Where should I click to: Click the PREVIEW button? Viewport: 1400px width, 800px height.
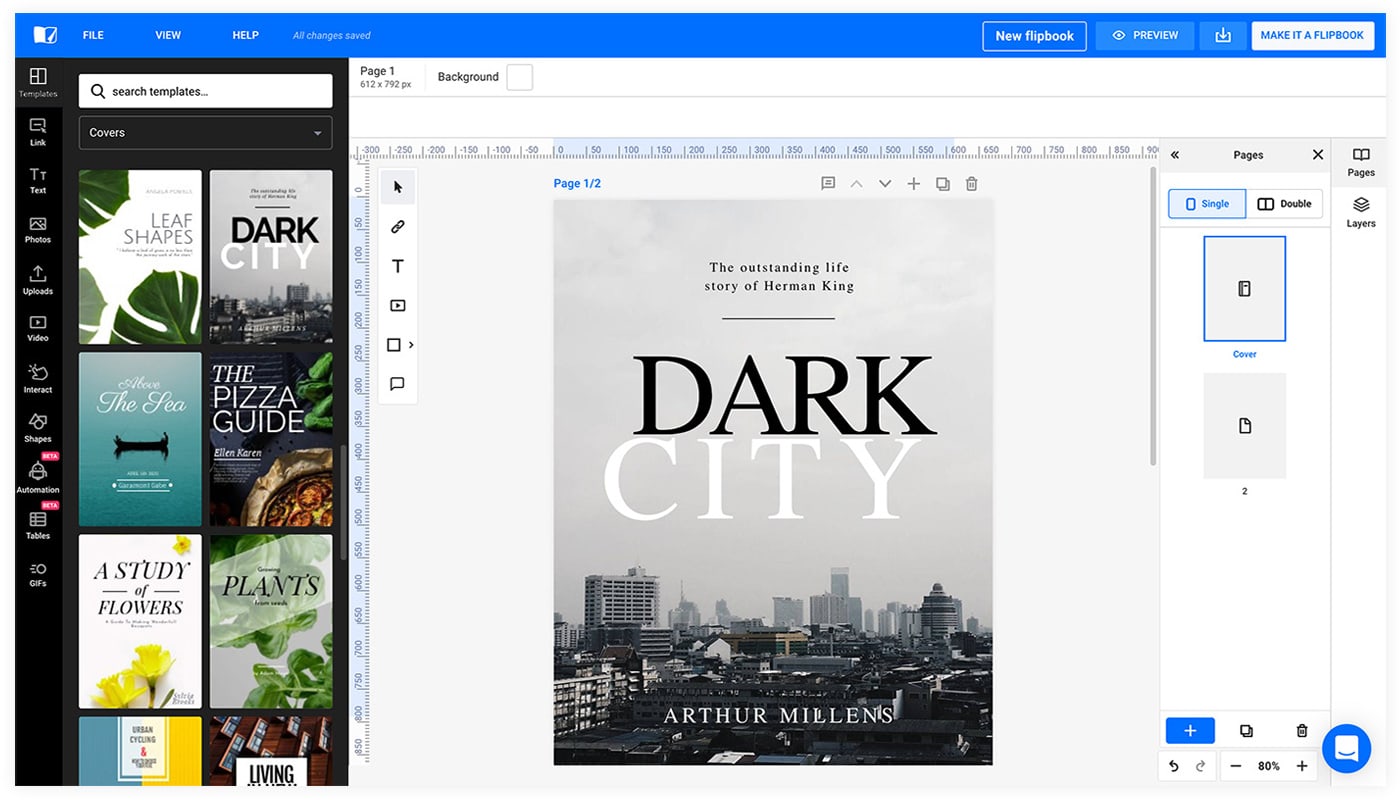(x=1144, y=36)
